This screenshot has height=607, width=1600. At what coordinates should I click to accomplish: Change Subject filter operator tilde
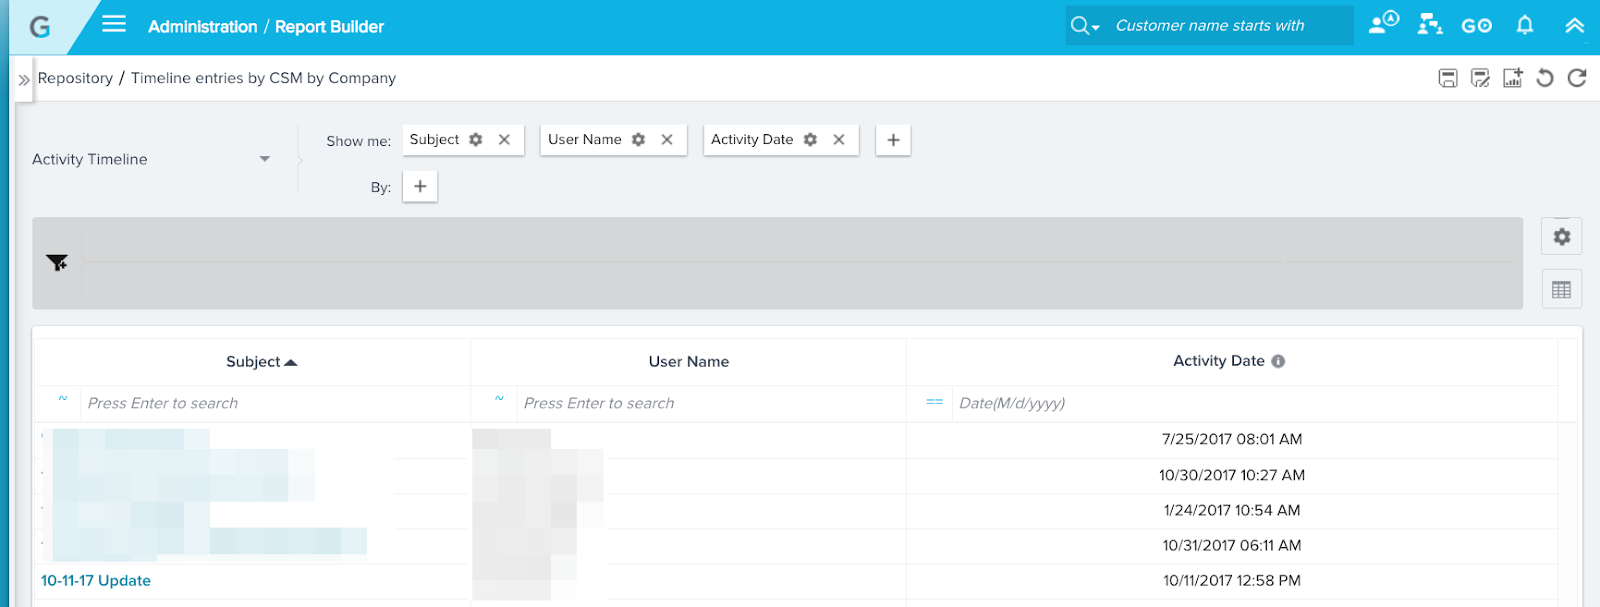pos(62,399)
